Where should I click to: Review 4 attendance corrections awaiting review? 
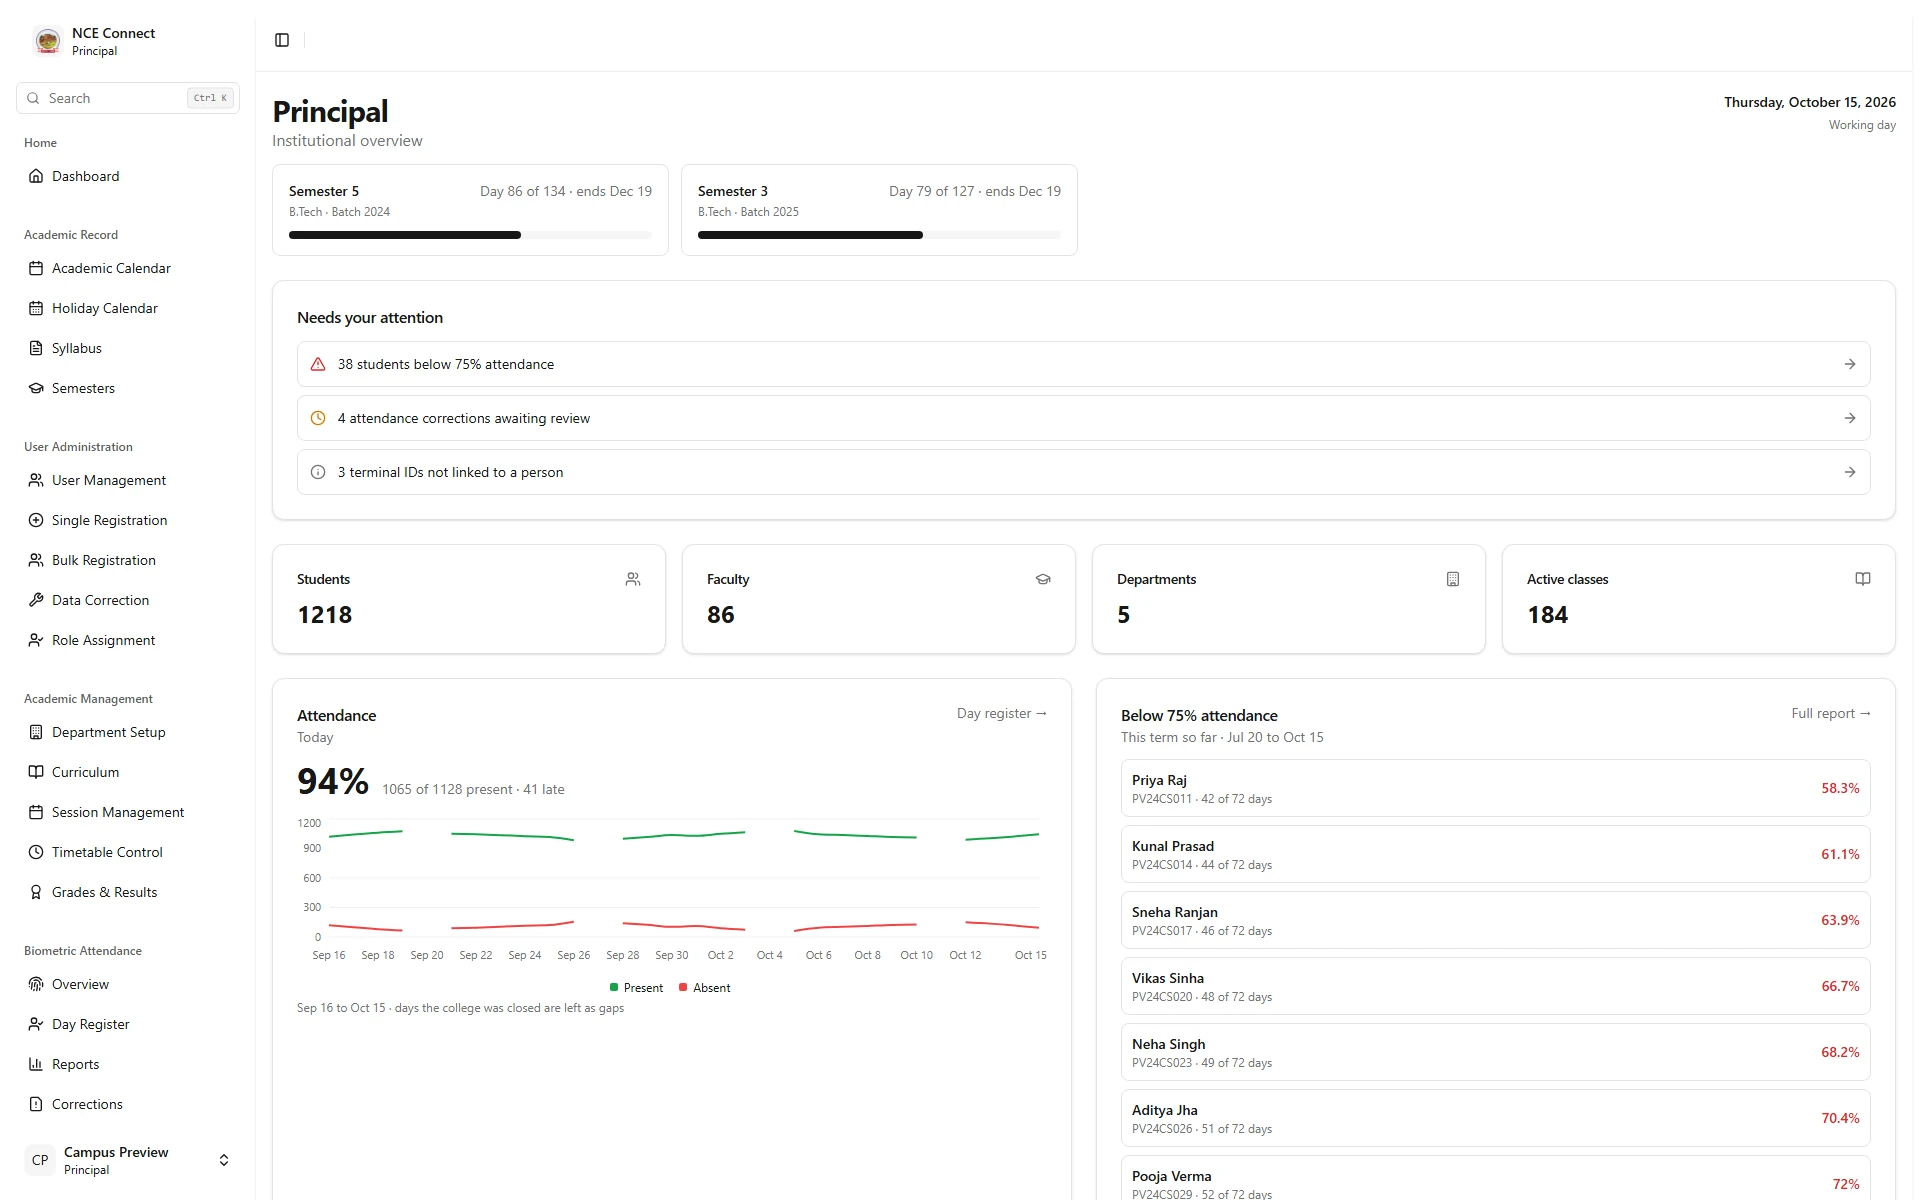click(x=1083, y=418)
